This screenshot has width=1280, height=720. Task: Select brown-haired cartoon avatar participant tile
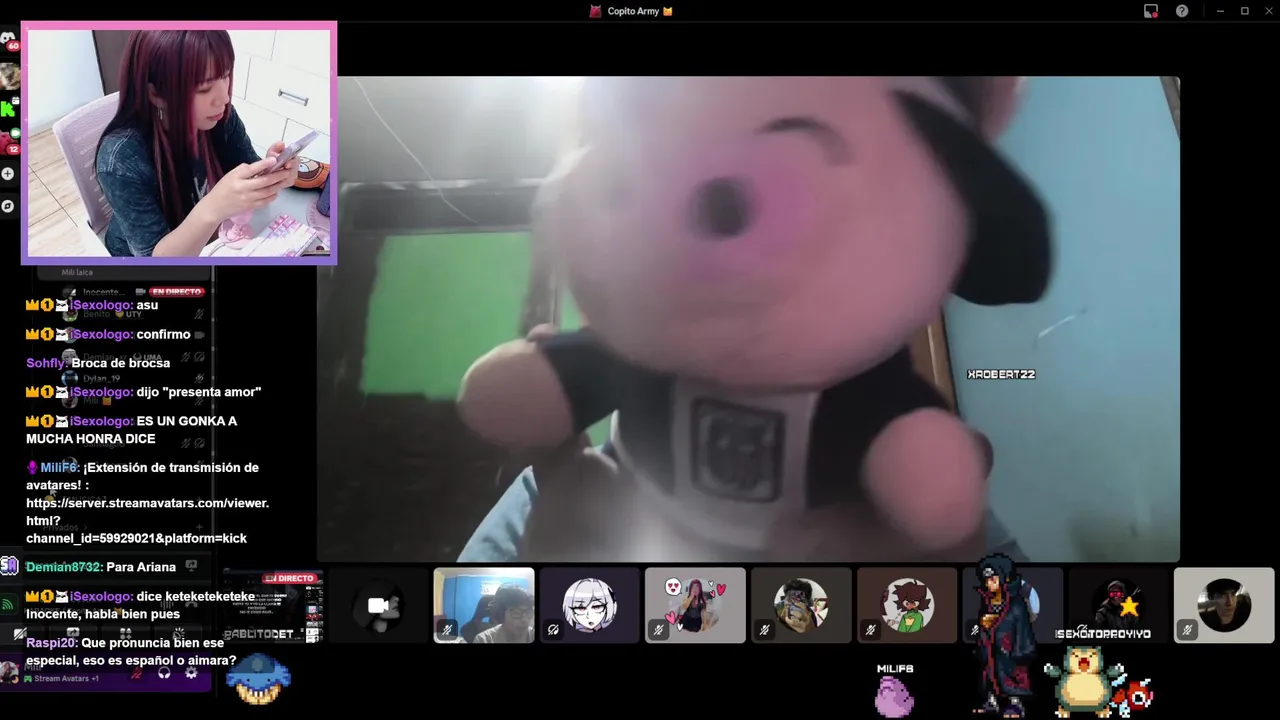(907, 606)
